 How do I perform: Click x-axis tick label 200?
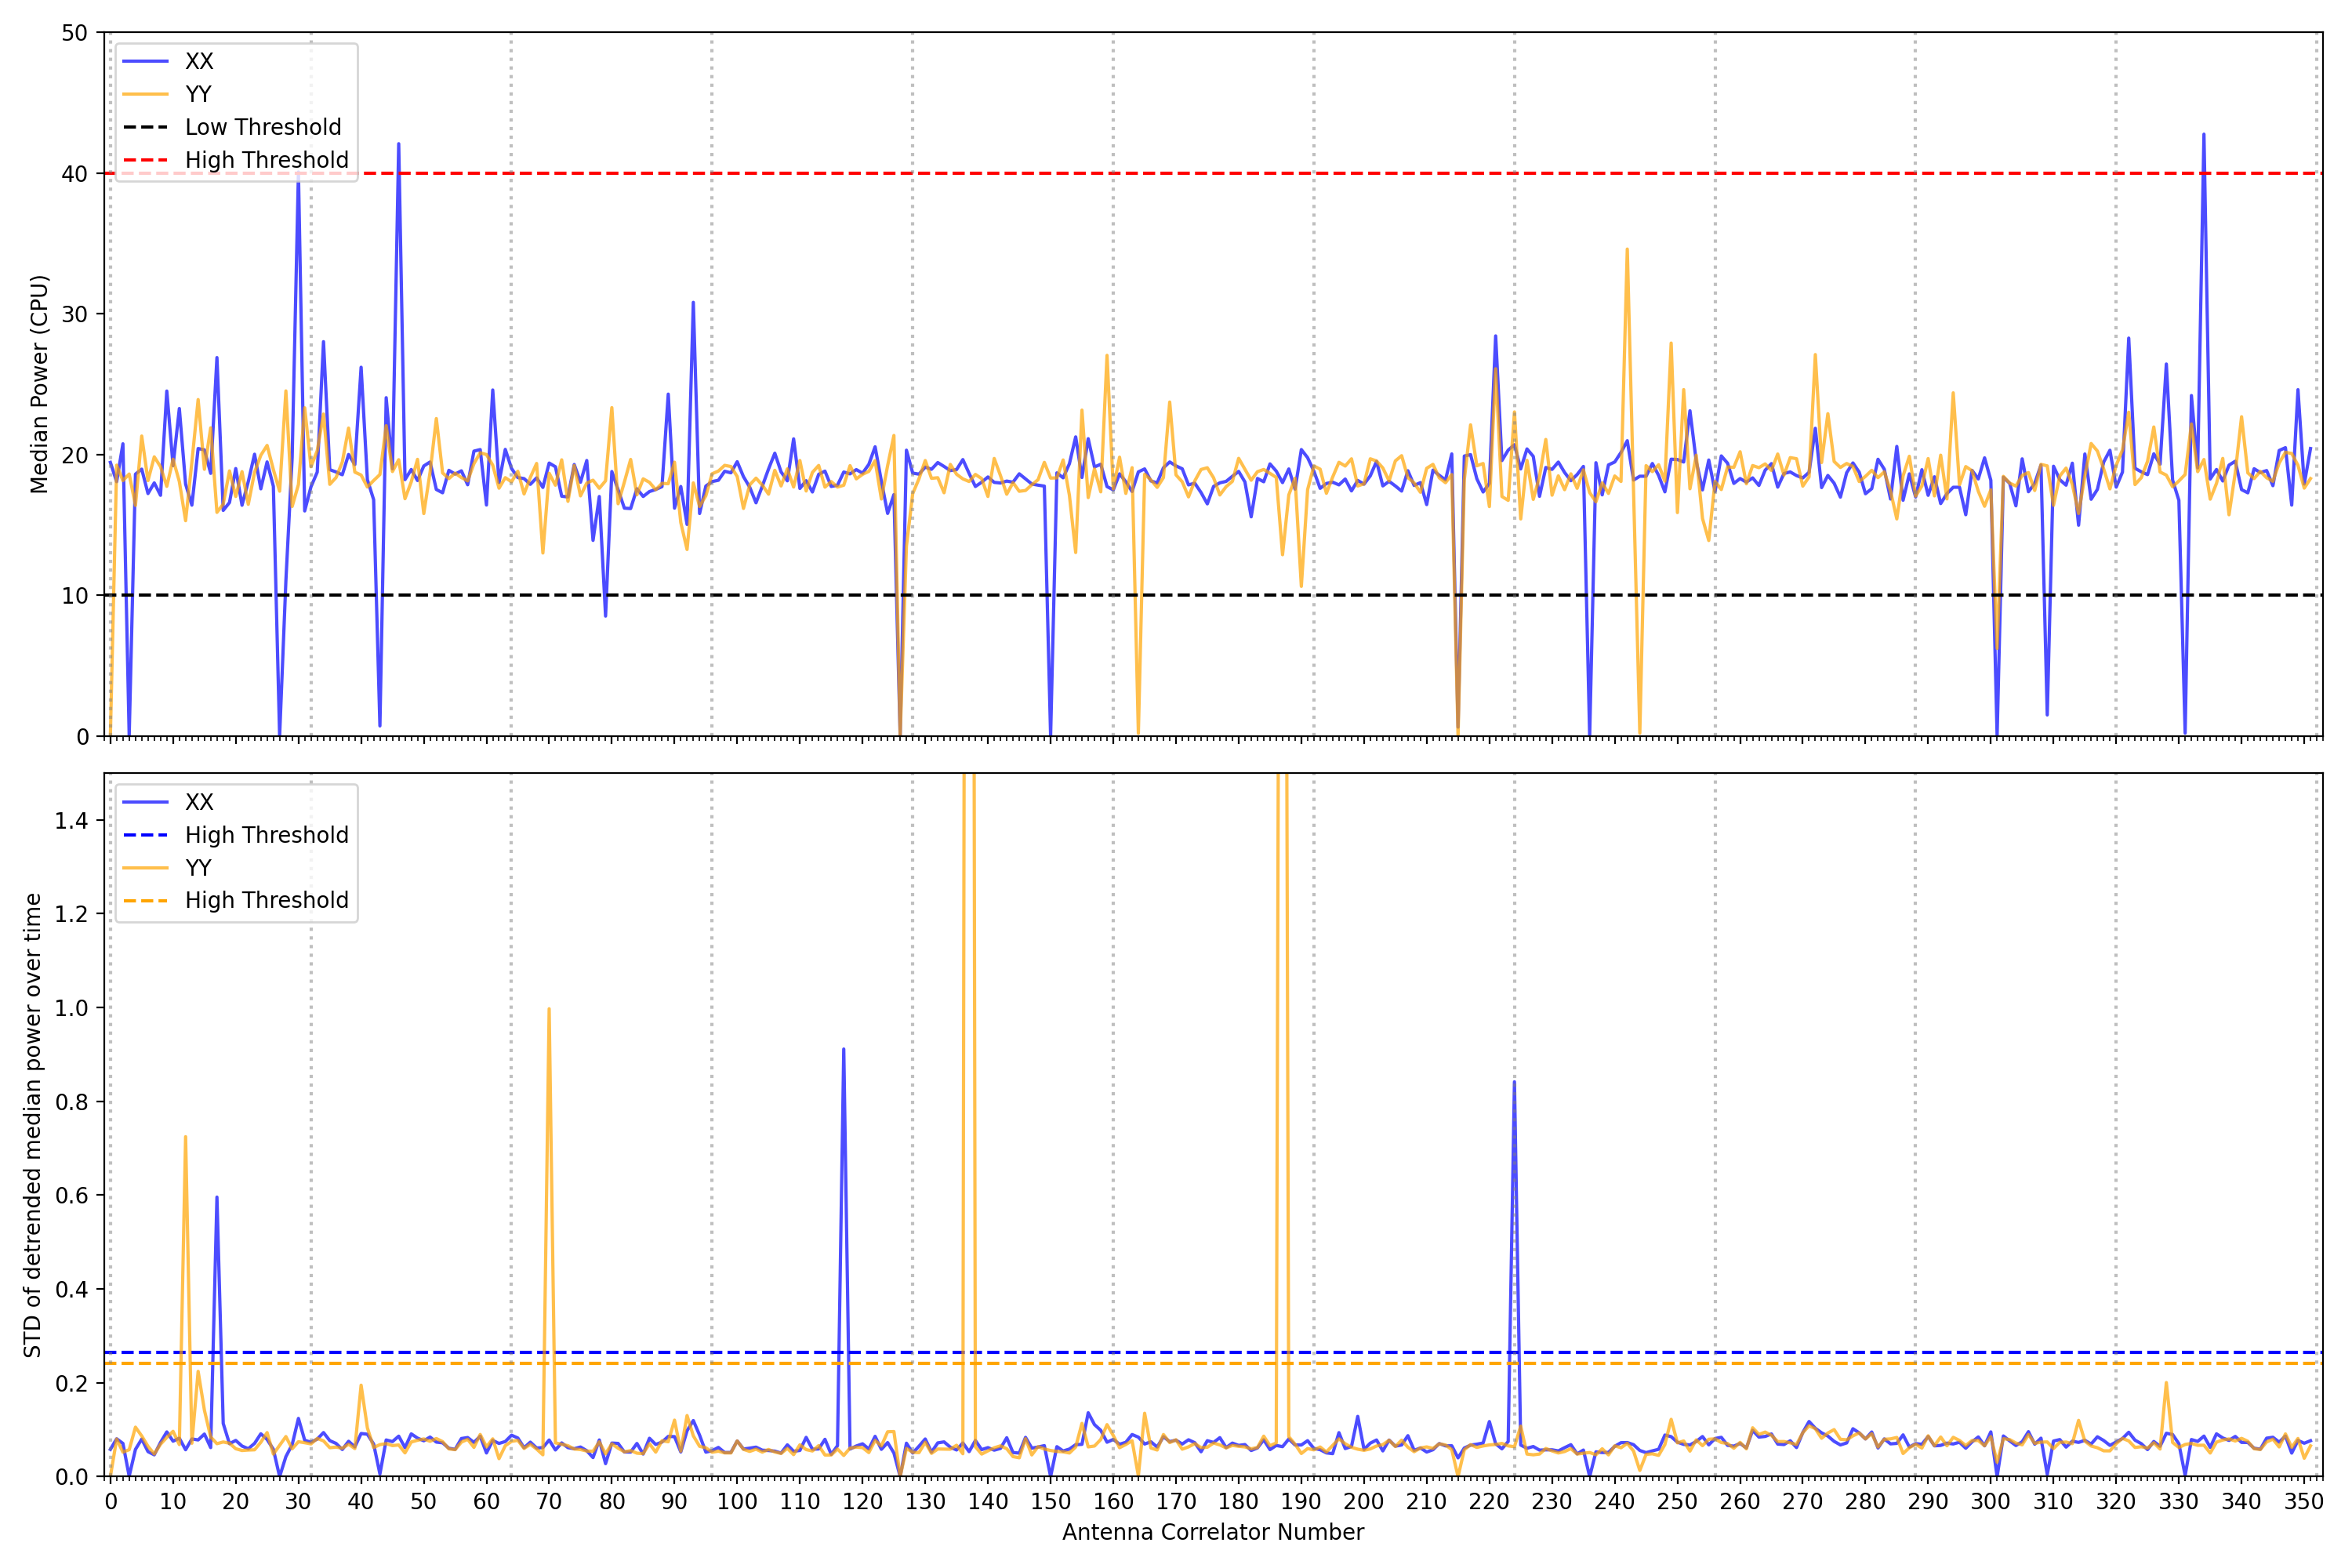coord(1363,1501)
